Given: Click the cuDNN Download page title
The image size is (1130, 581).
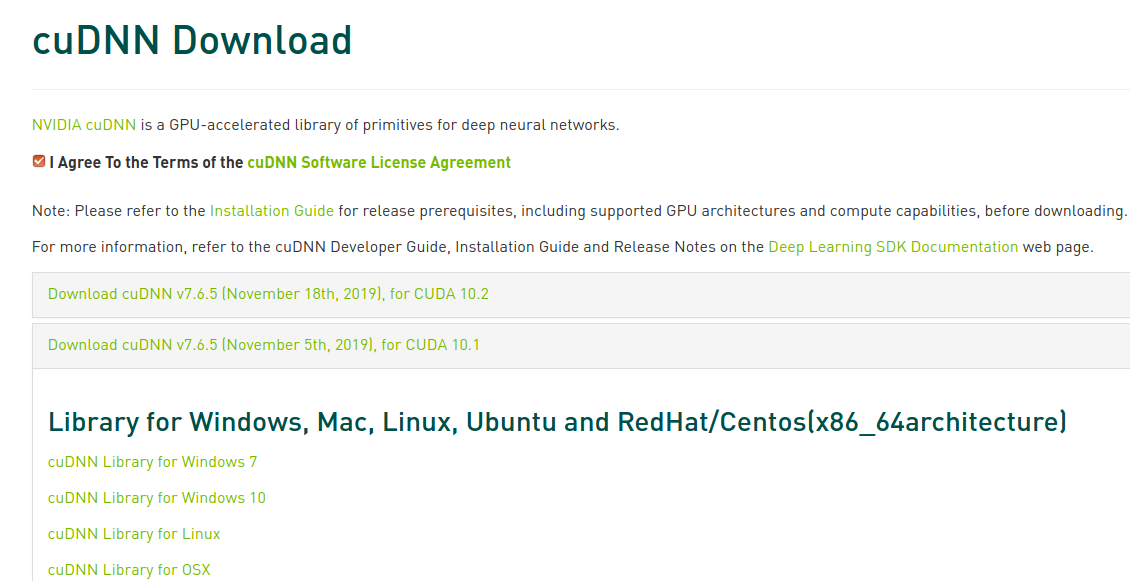Looking at the screenshot, I should click(191, 40).
